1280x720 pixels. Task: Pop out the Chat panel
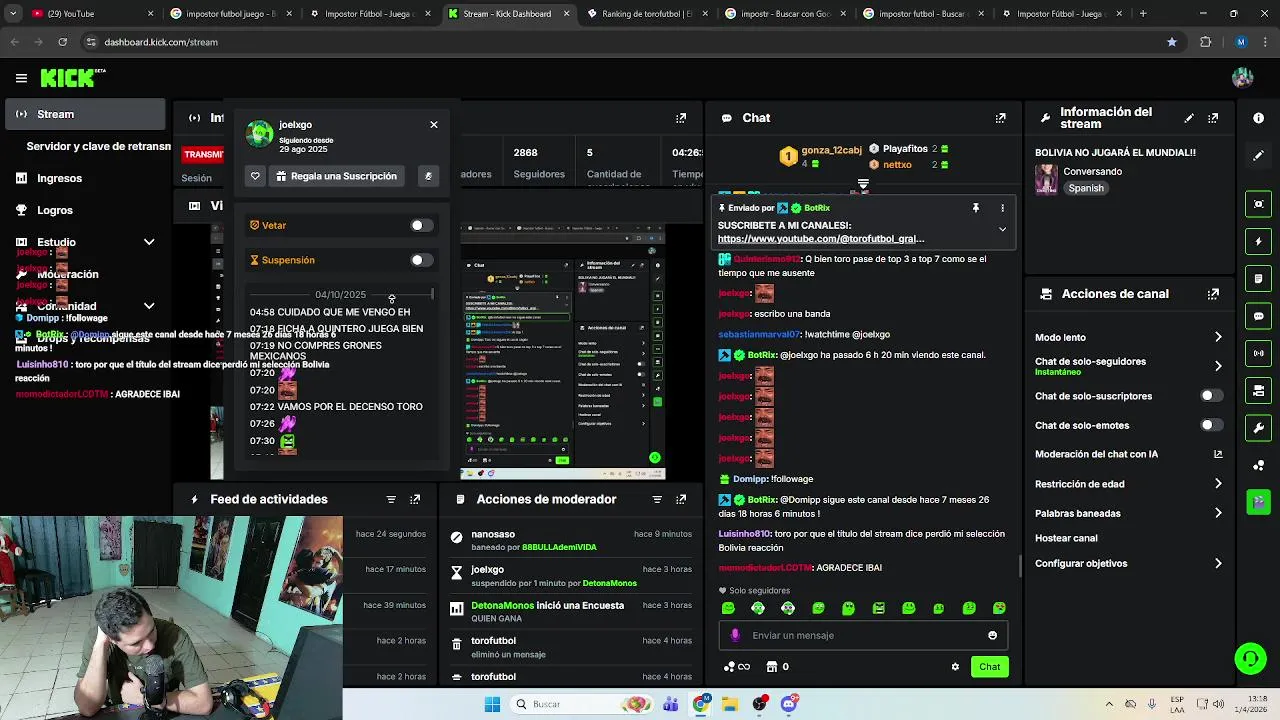click(1000, 118)
